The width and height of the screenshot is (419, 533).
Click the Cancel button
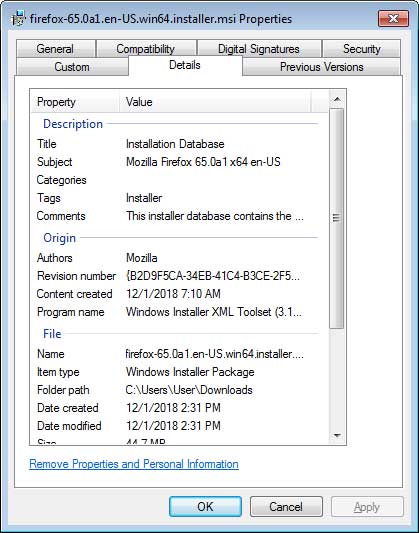[x=286, y=506]
